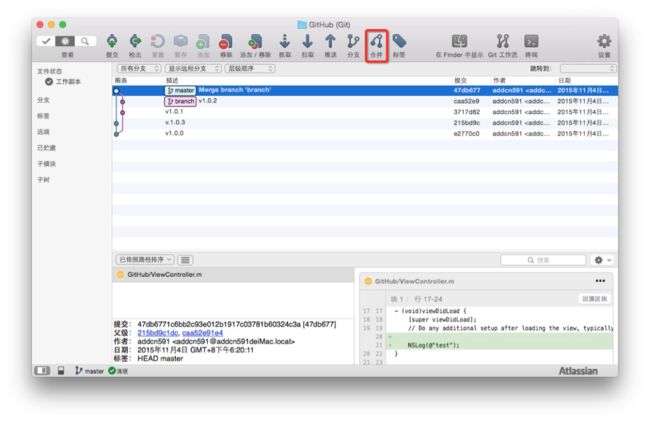Image resolution: width=650 pixels, height=423 pixels.
Task: Open the three-dots menu of the ViewController.m diff
Action: (600, 281)
